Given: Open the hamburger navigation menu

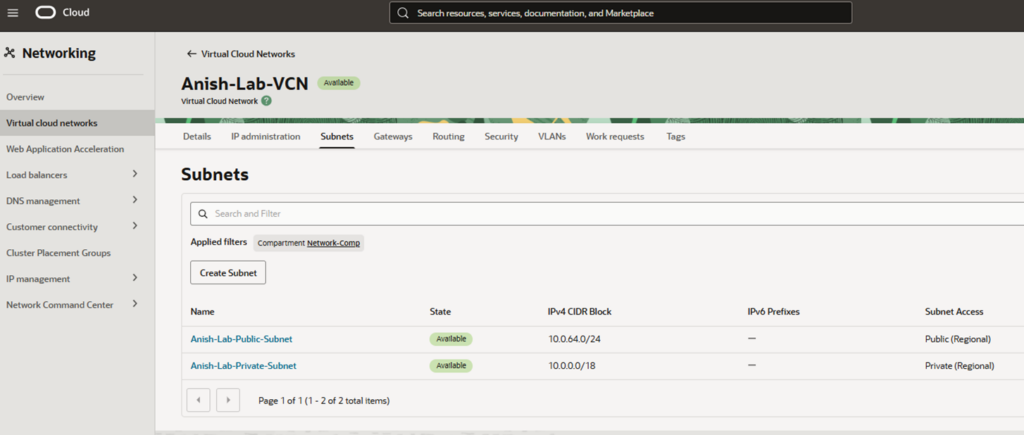Looking at the screenshot, I should [13, 13].
